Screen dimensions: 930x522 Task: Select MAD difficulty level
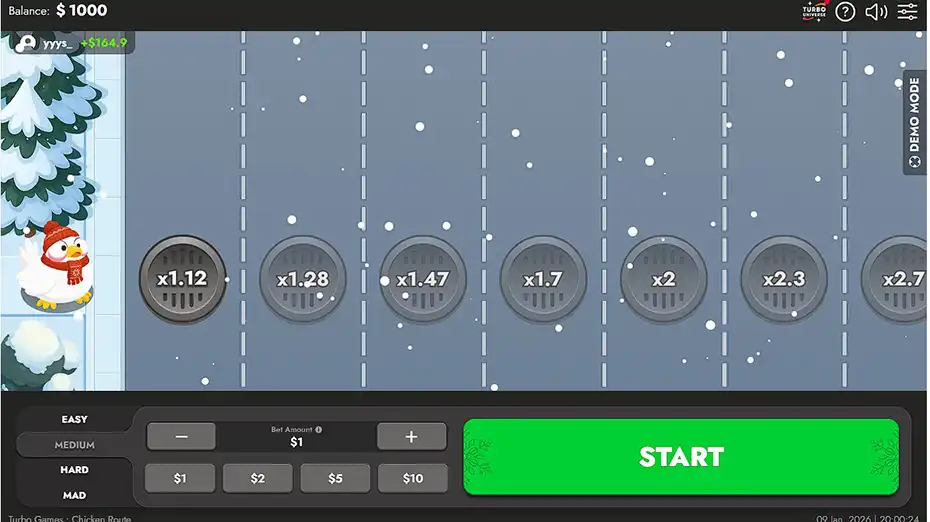75,495
